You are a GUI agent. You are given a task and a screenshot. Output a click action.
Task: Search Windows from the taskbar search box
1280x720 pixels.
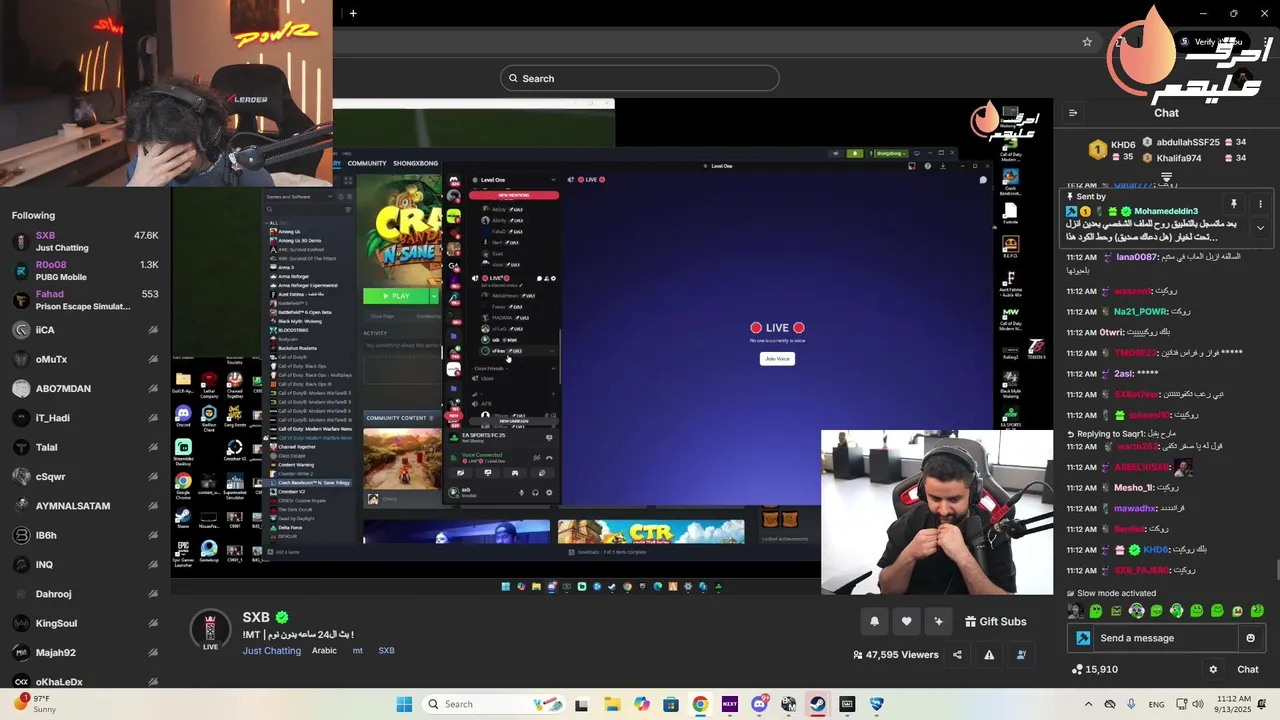point(494,704)
